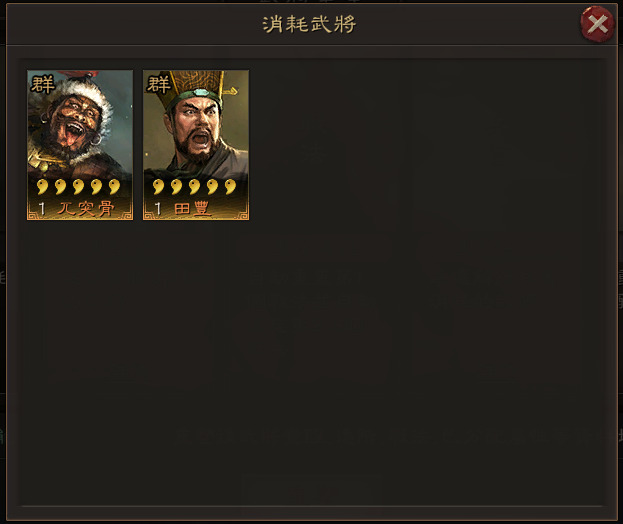Click the 兀突骨 name label
The width and height of the screenshot is (623, 524).
coord(86,209)
